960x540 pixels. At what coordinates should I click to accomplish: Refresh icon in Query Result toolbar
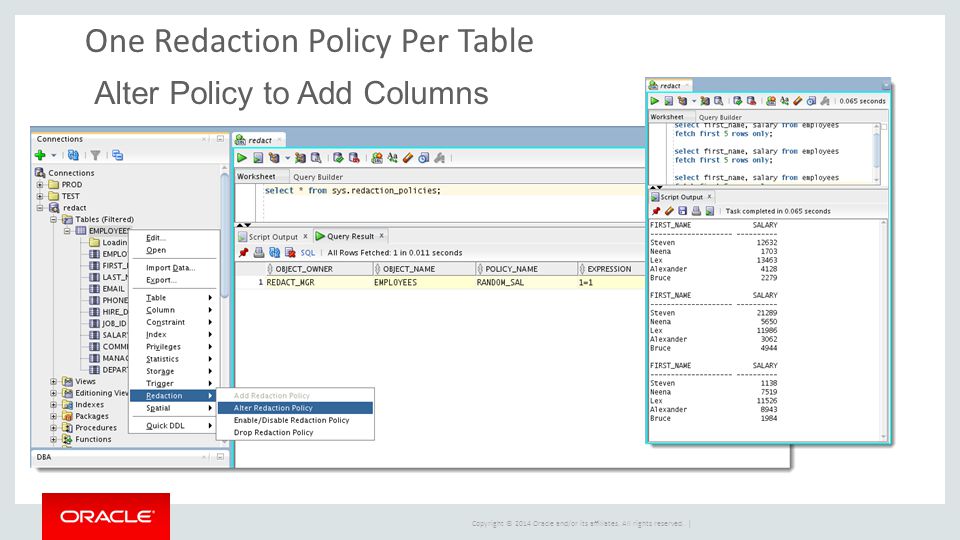274,252
